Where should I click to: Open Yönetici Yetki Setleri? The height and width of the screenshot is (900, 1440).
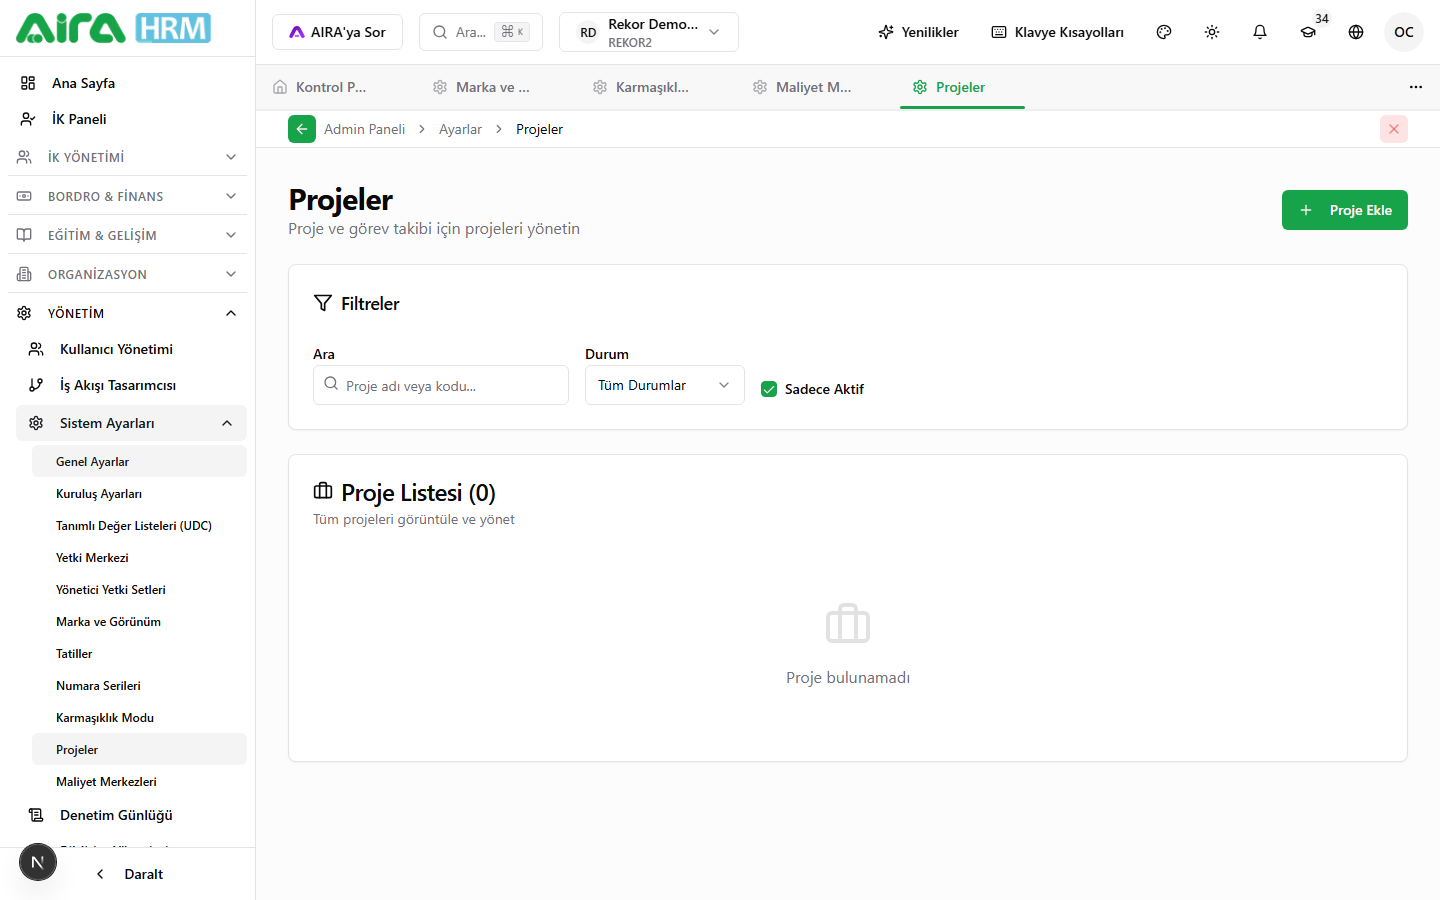tap(139, 589)
